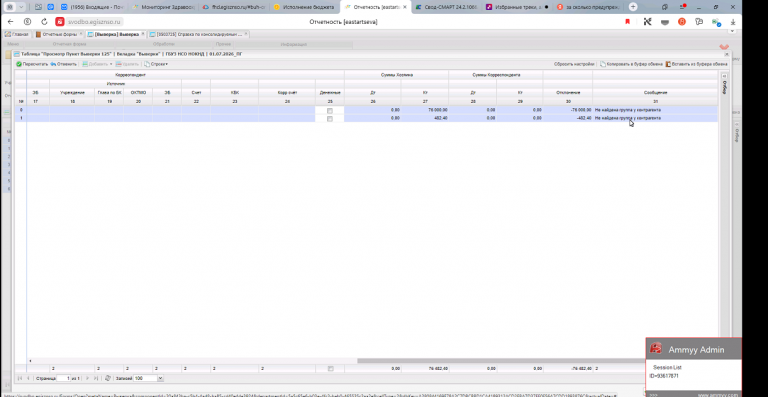Screen dimensions: 768x397
Task: Refresh the table using pager reload icon
Action: (108, 378)
